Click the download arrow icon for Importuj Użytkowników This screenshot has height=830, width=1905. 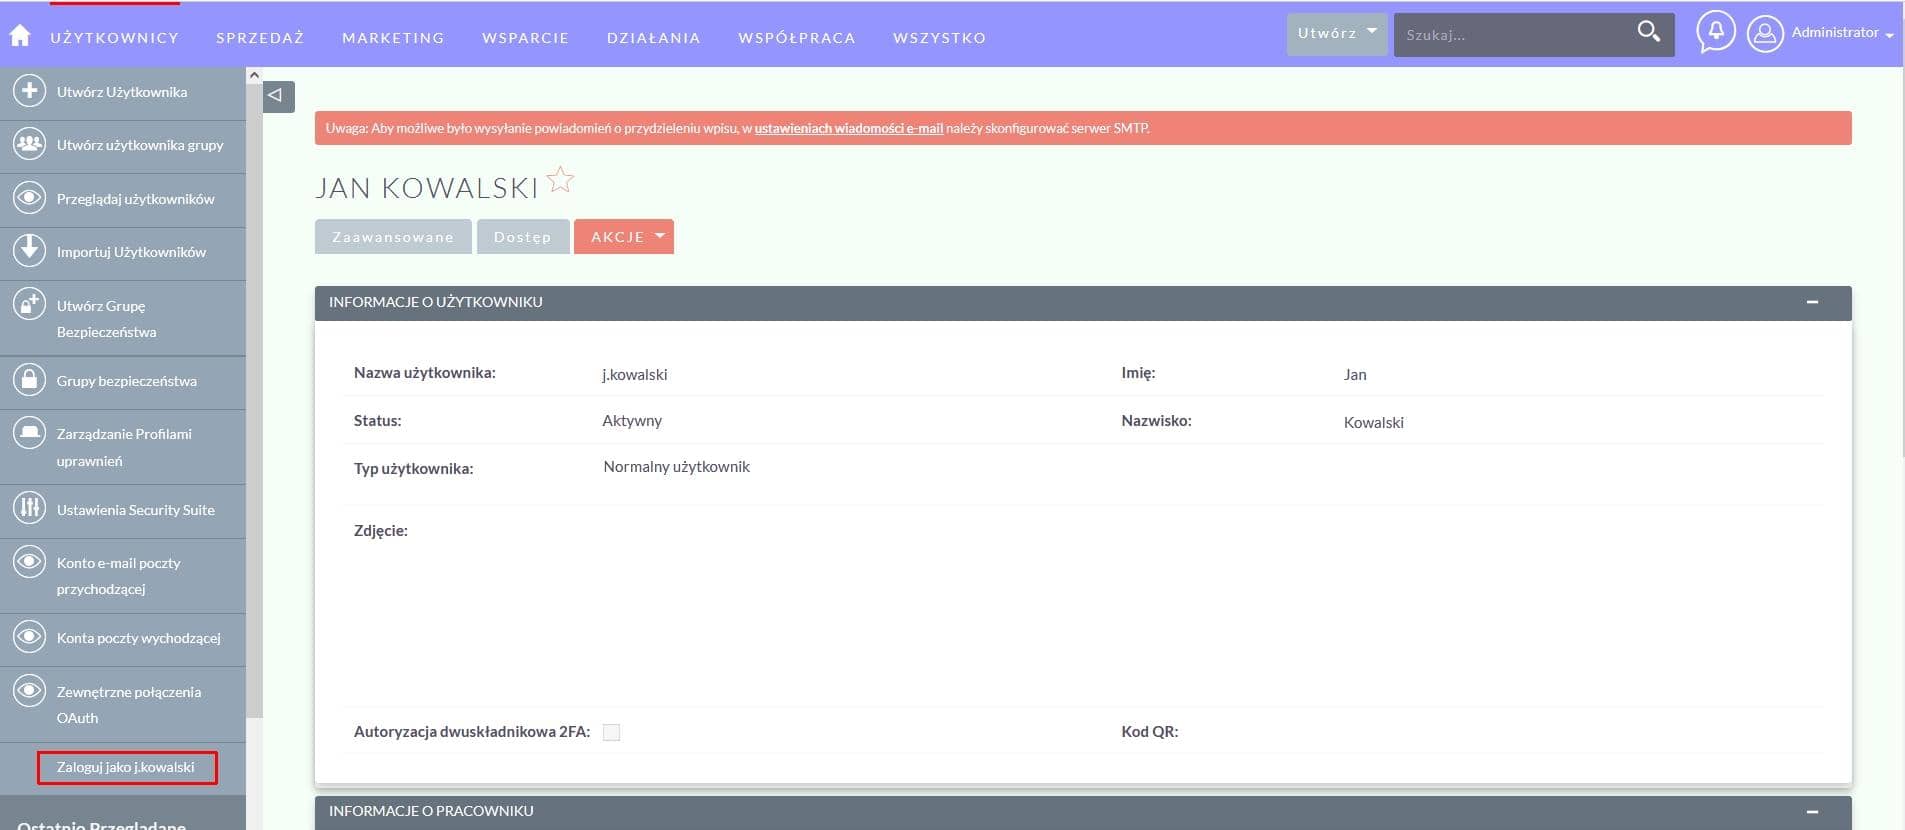coord(30,250)
